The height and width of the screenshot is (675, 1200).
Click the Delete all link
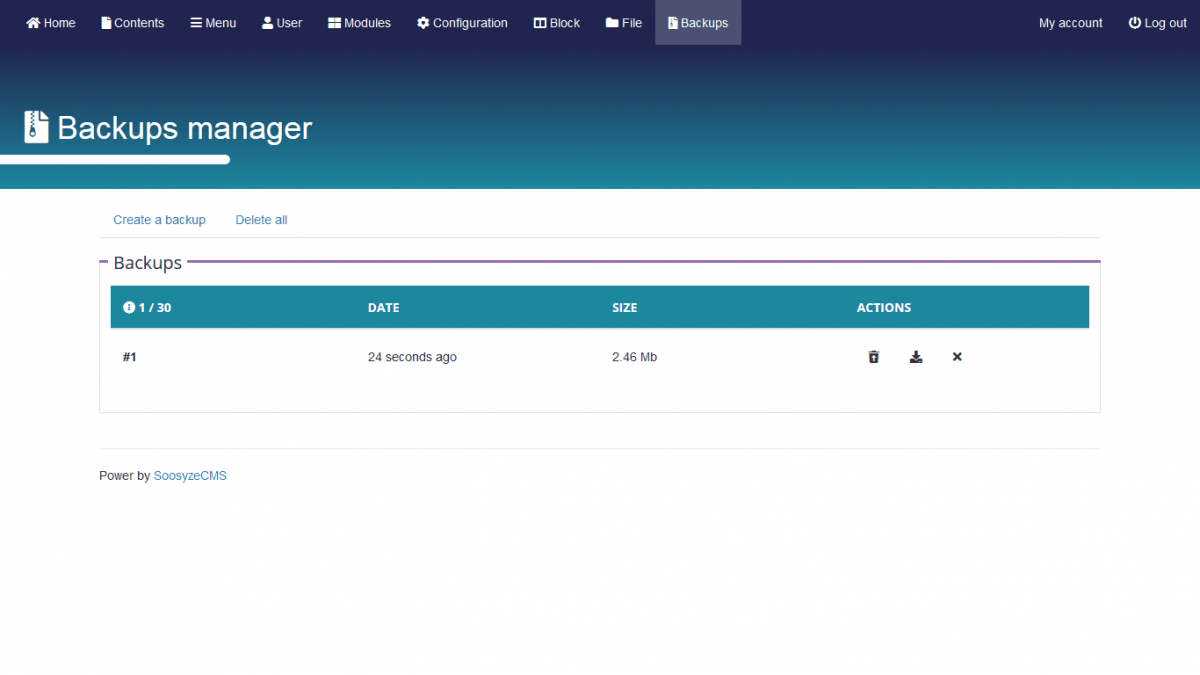click(261, 220)
